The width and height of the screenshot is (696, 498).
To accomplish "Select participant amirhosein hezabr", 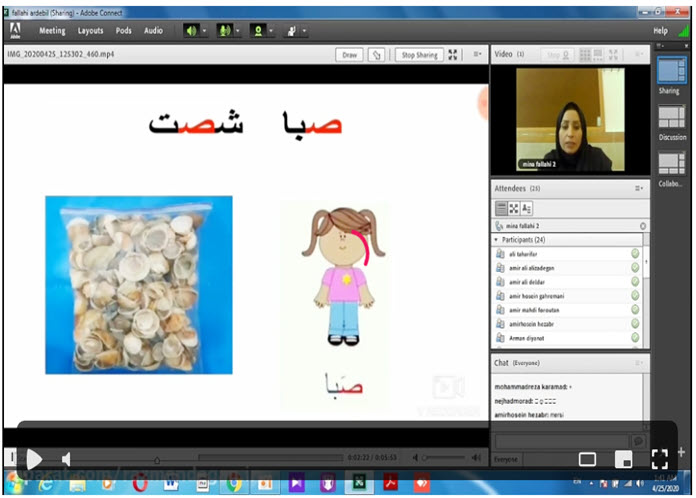I will [567, 324].
